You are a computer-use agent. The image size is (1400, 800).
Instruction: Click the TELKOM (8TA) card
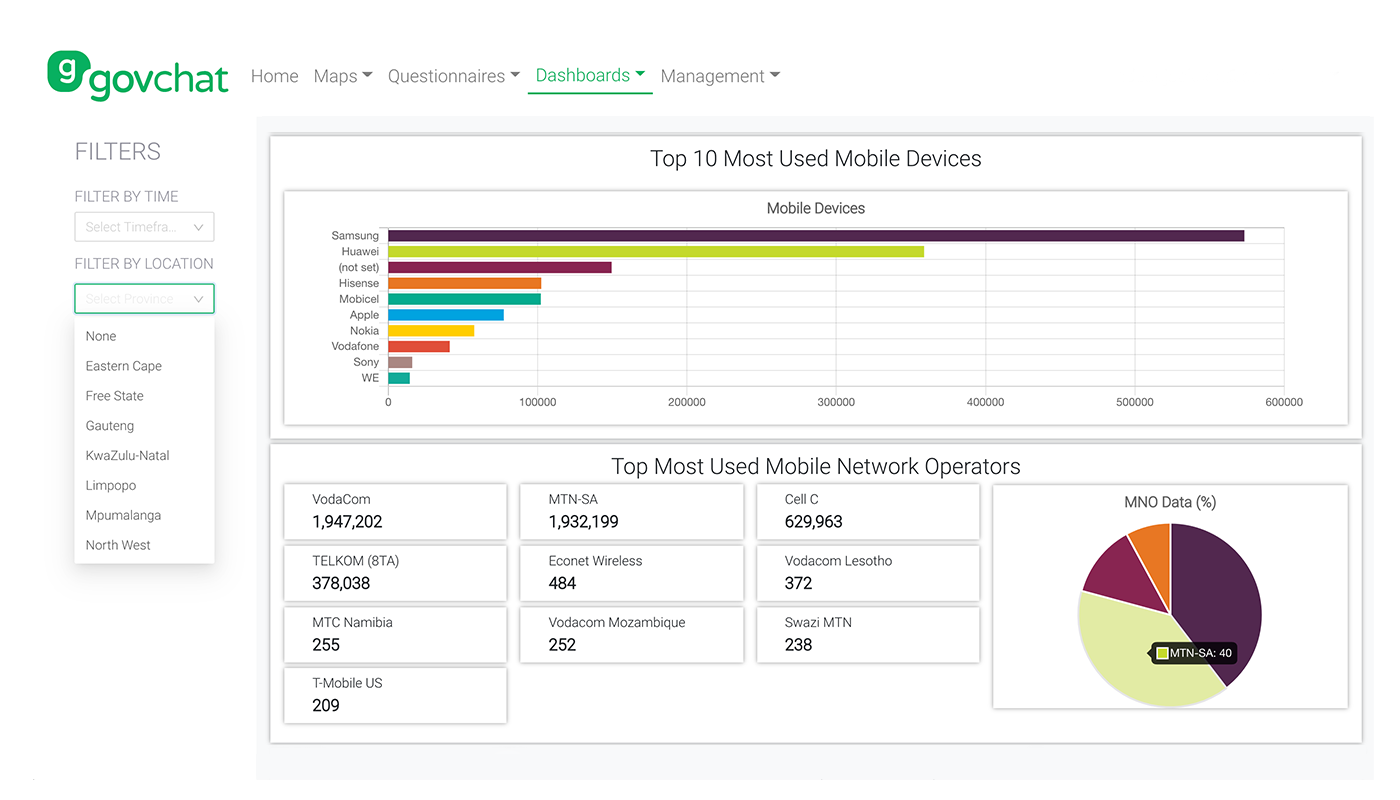pyautogui.click(x=395, y=573)
